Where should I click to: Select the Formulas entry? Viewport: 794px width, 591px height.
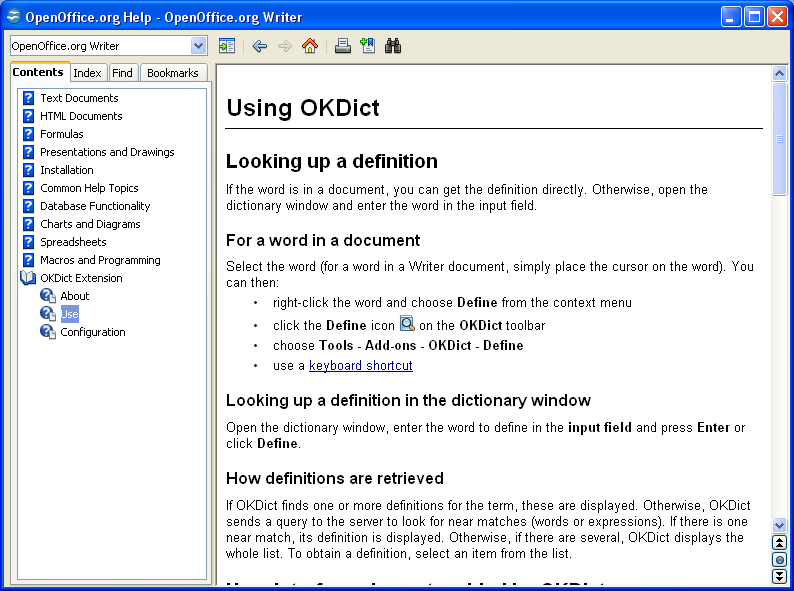(62, 134)
